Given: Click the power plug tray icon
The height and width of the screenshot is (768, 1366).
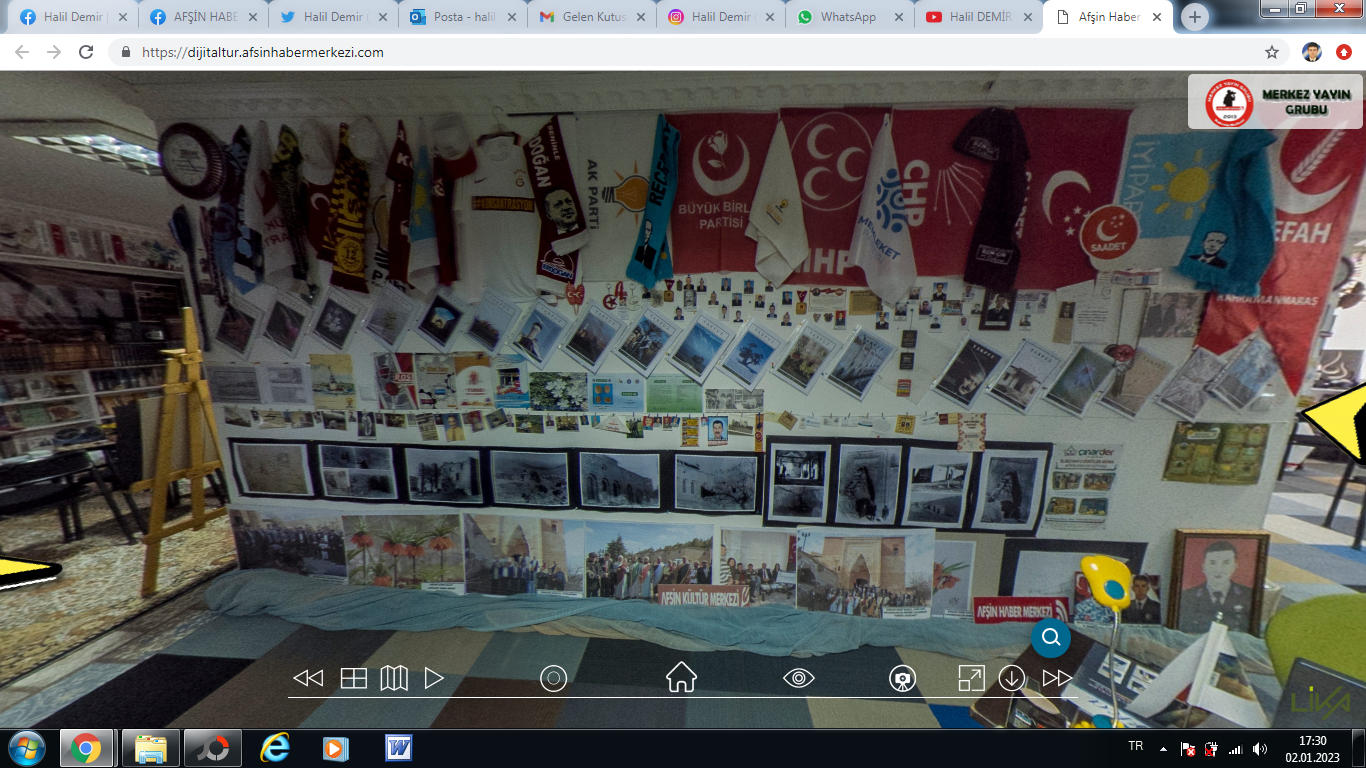Looking at the screenshot, I should point(1211,749).
